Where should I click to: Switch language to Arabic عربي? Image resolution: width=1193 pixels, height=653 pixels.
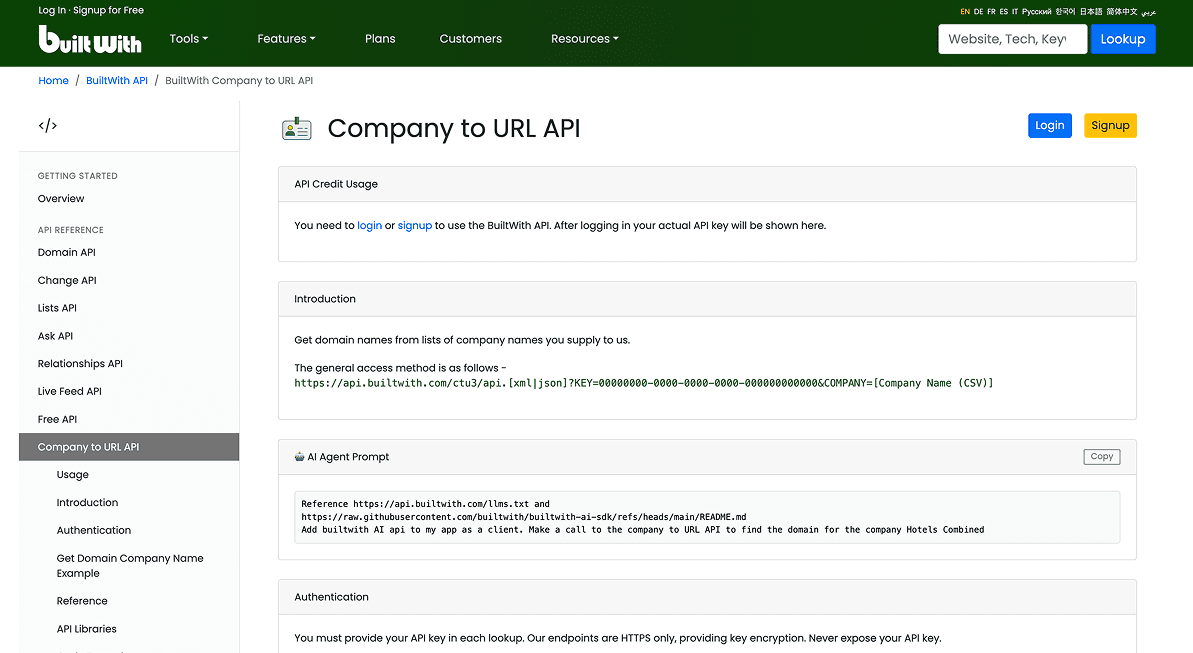pyautogui.click(x=1149, y=11)
